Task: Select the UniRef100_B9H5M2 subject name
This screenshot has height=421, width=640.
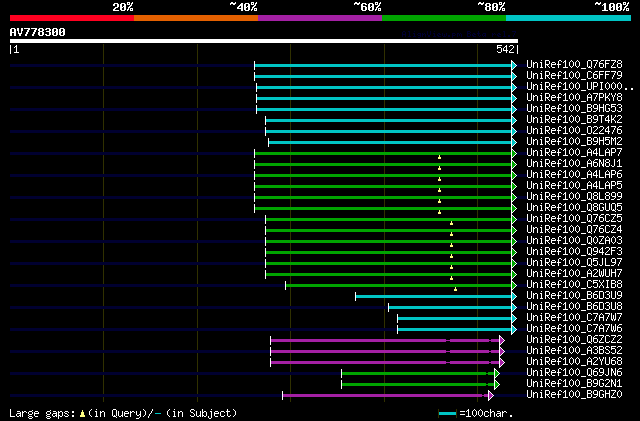Action: point(574,142)
